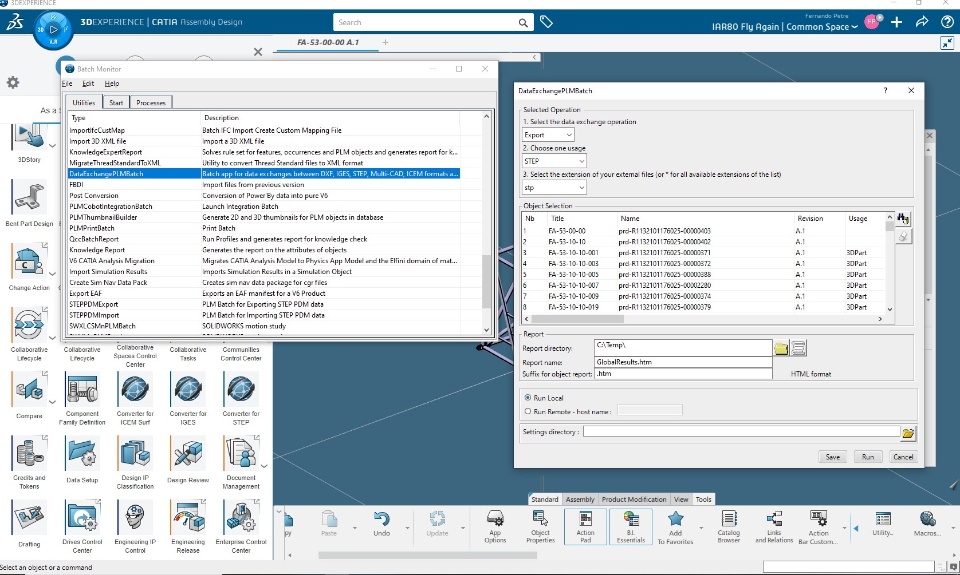960x575 pixels.
Task: Click the Share arrow icon
Action: 922,22
